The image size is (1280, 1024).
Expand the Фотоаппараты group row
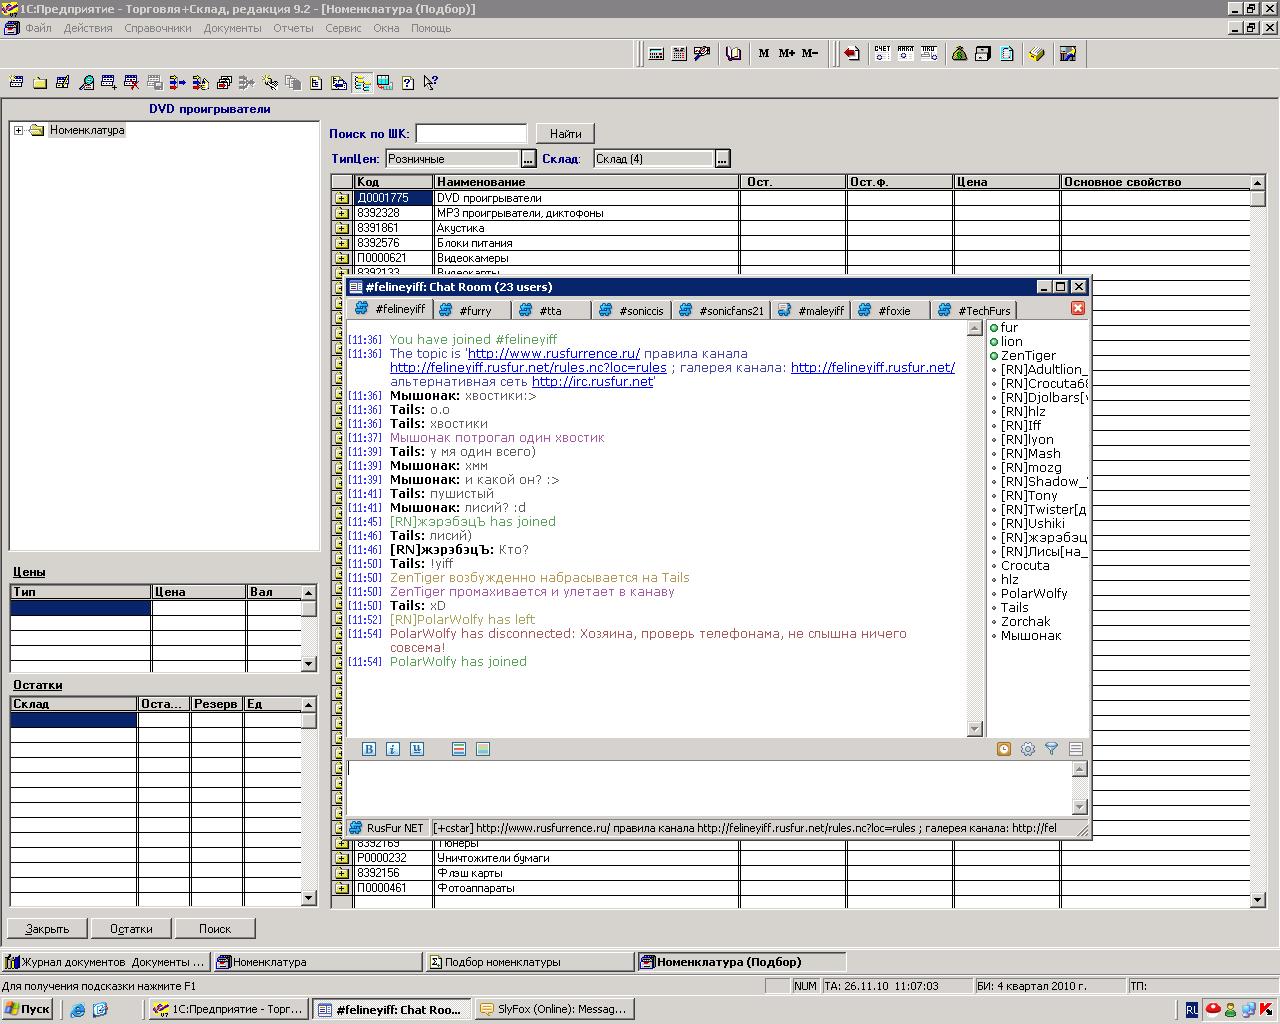pyautogui.click(x=342, y=888)
